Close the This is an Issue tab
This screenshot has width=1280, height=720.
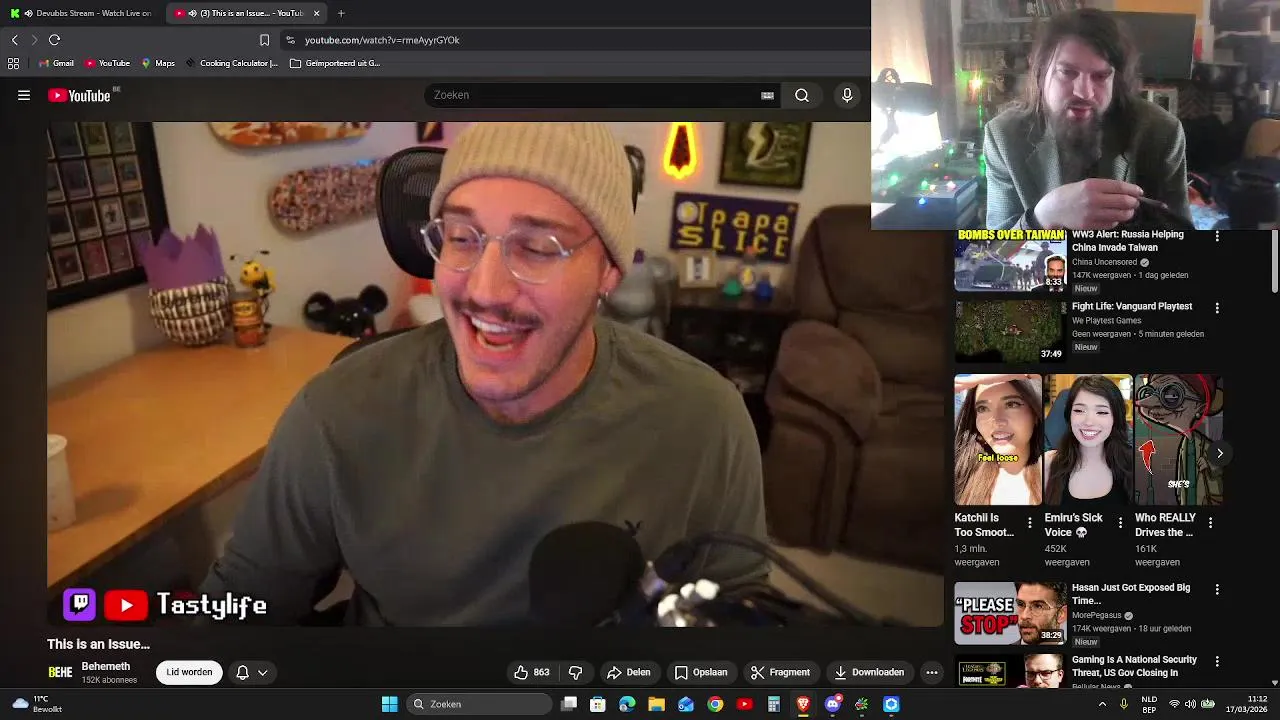pos(317,13)
